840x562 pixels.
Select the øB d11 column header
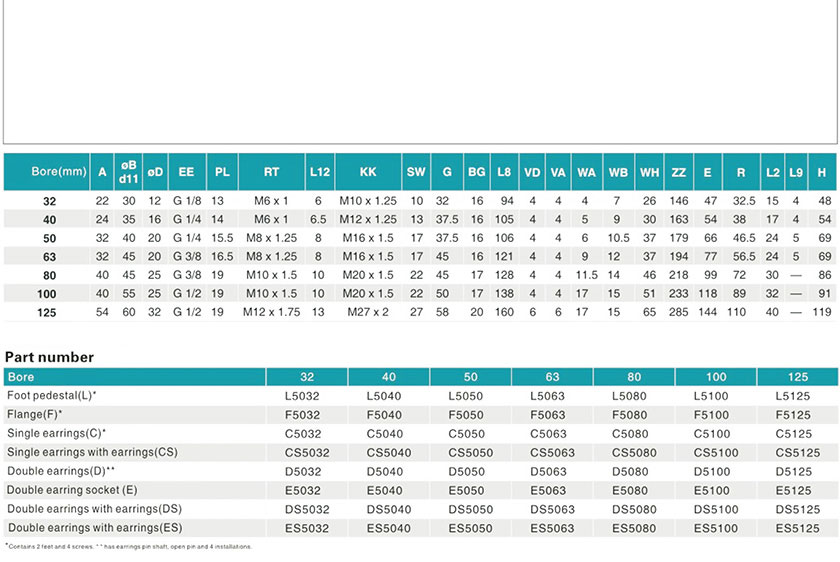[x=129, y=172]
